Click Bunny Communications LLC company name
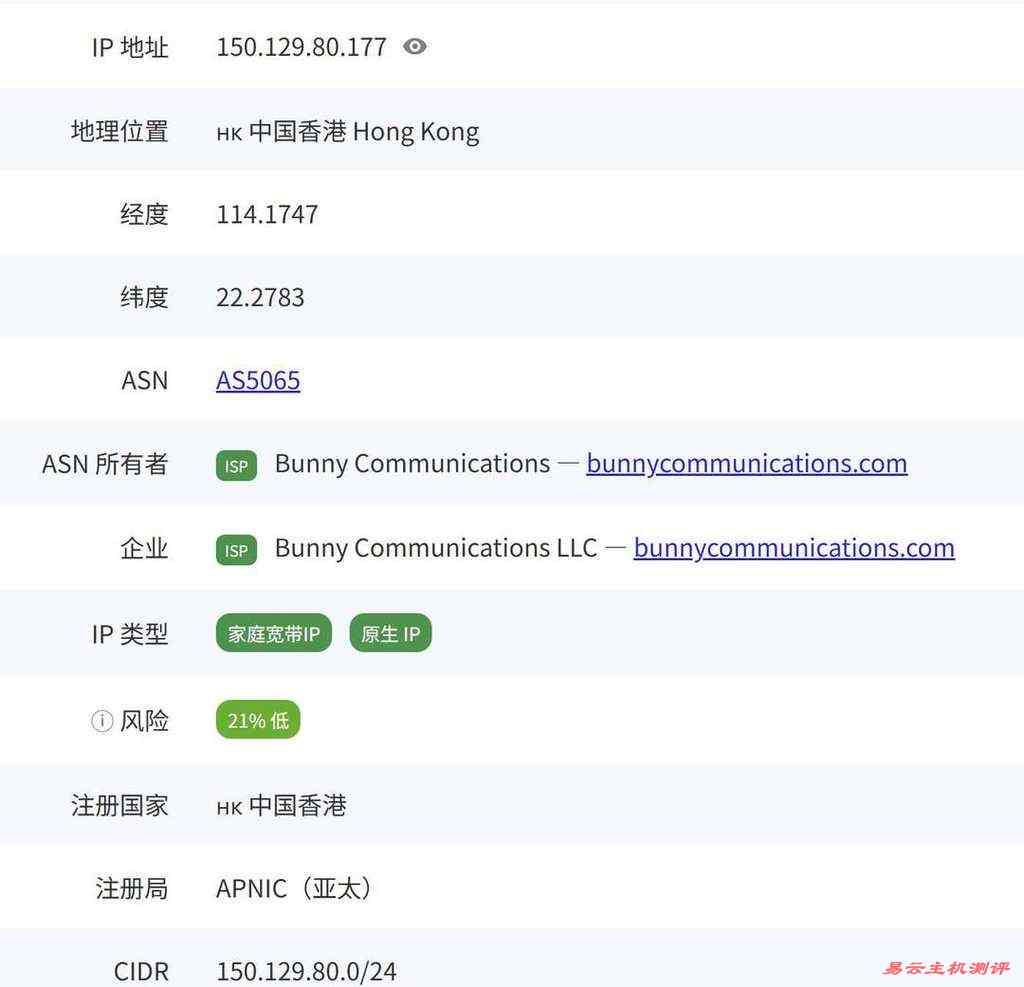Image resolution: width=1024 pixels, height=987 pixels. (x=436, y=548)
